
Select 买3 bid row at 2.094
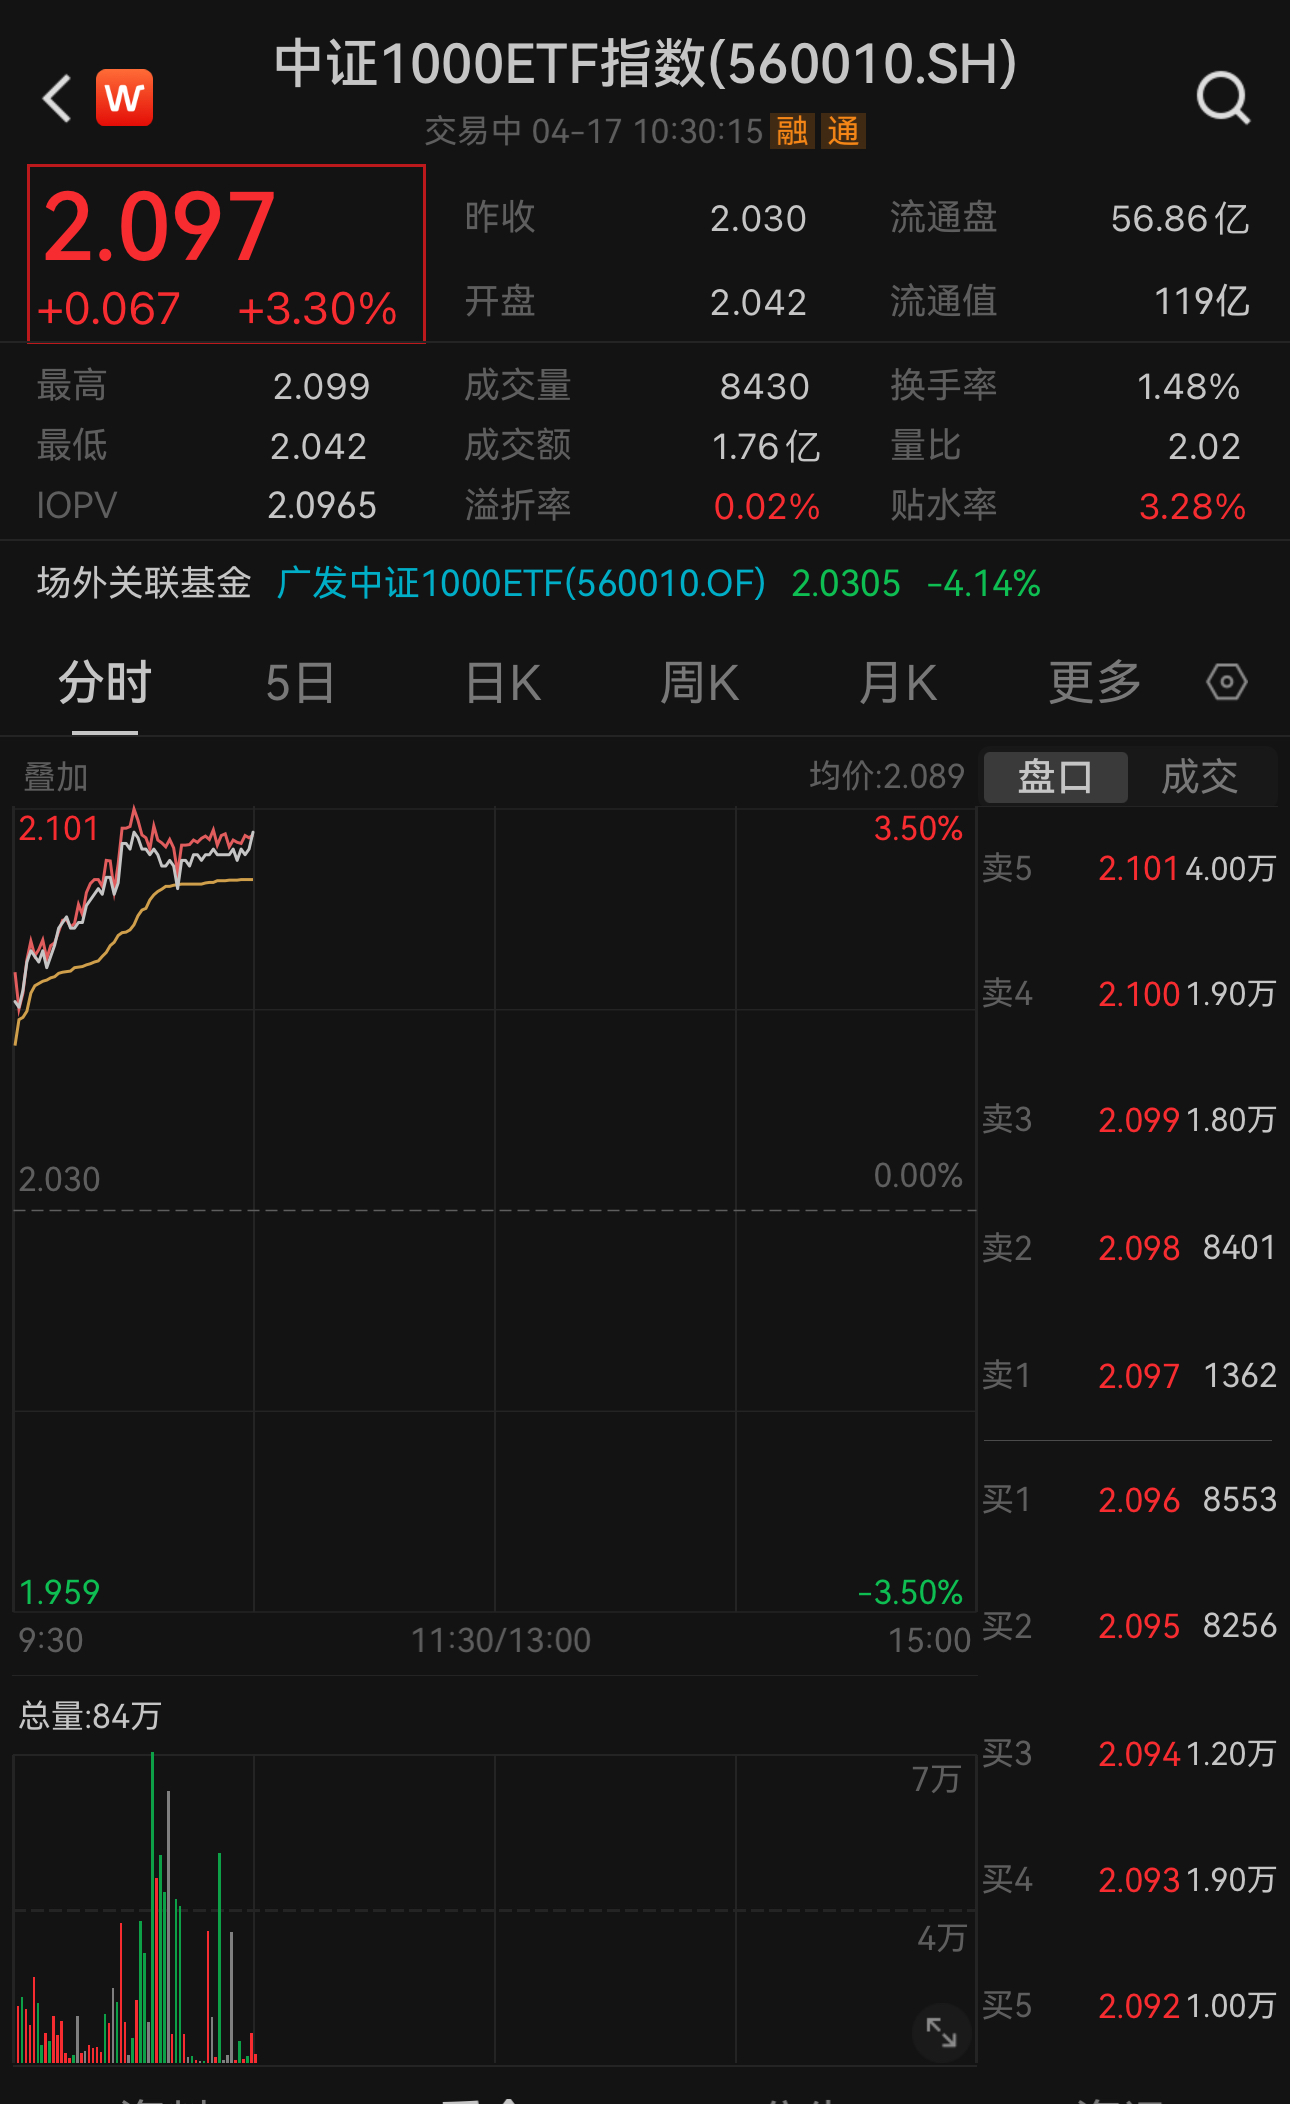click(x=1129, y=1753)
